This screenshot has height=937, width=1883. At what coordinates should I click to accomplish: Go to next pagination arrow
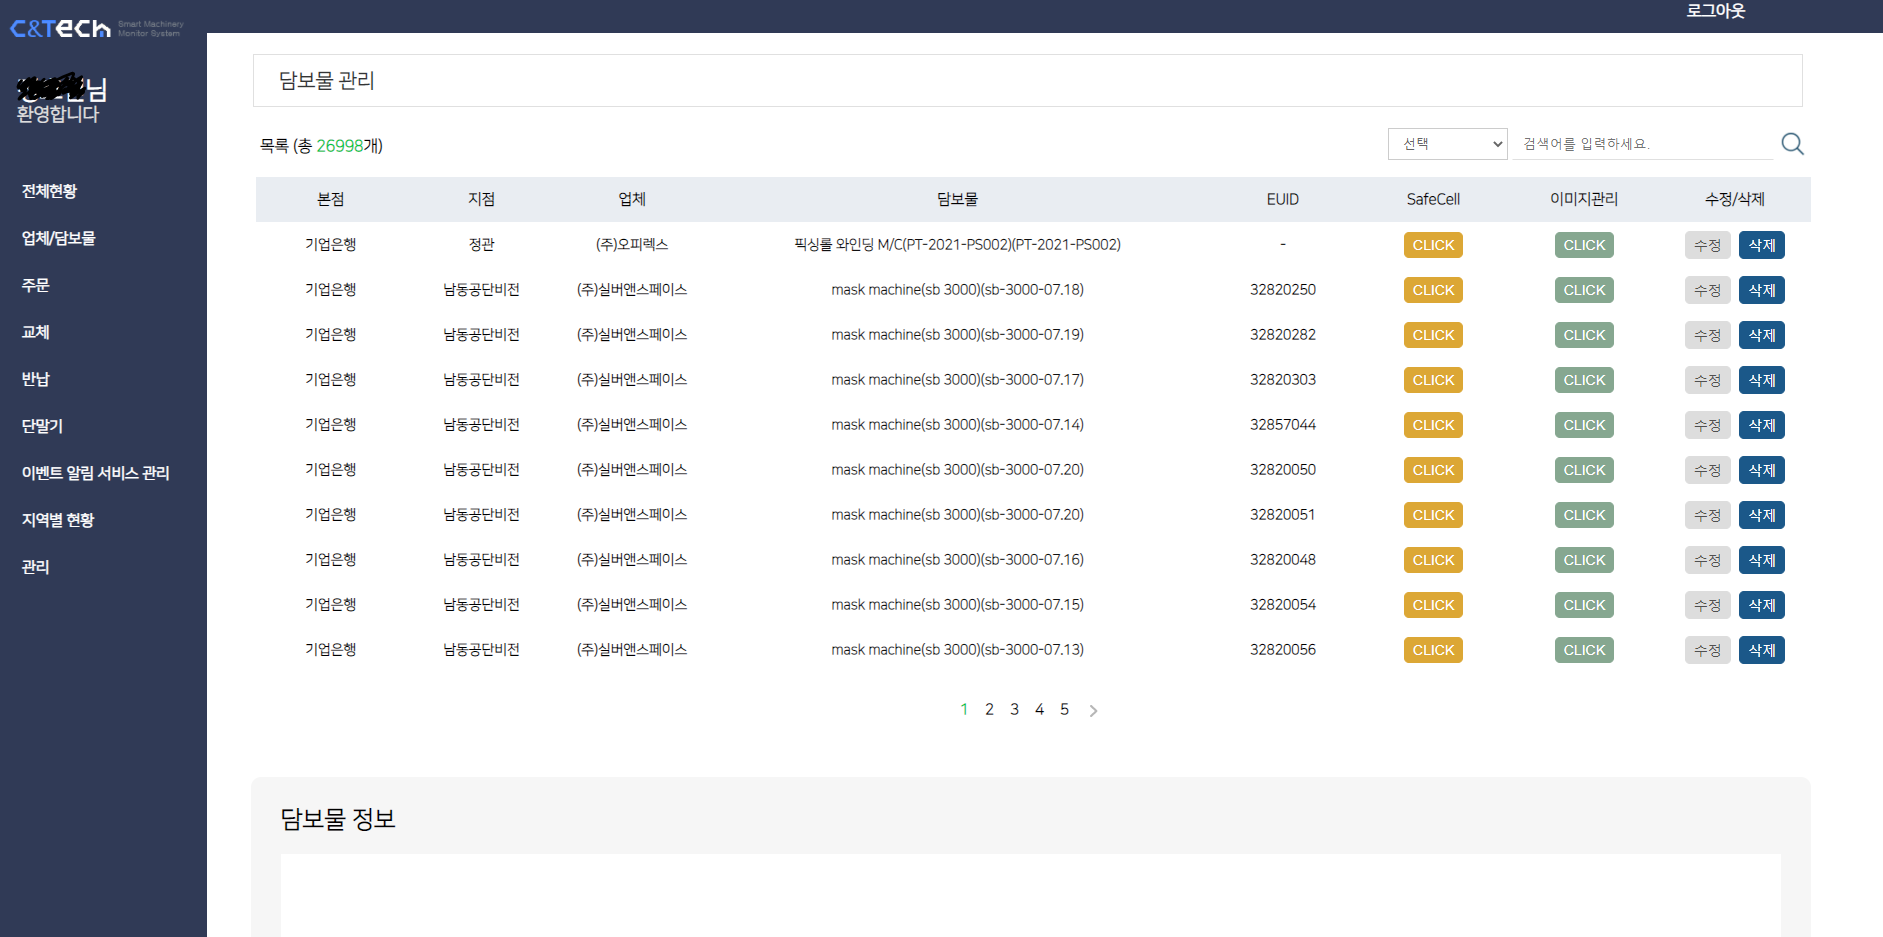coord(1093,711)
